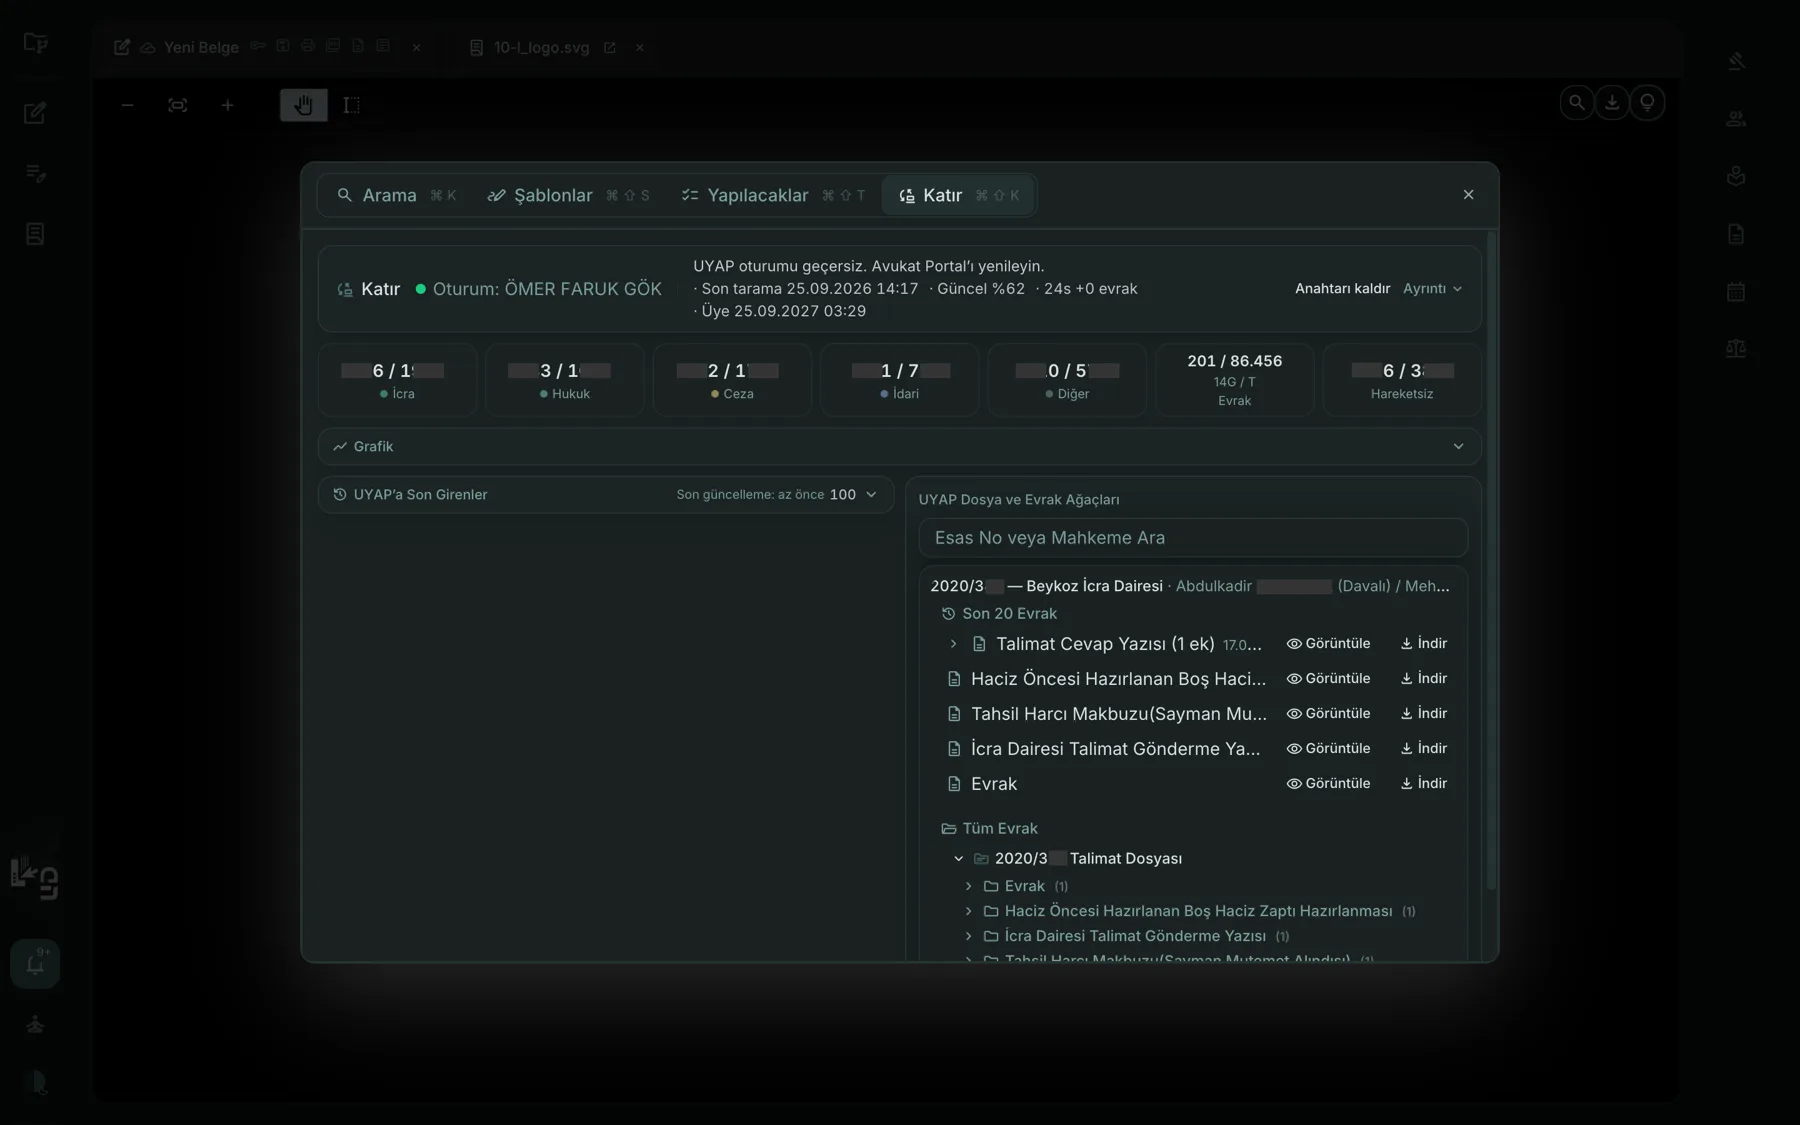The height and width of the screenshot is (1125, 1800).
Task: View the Evrak document row
Action: [1328, 784]
